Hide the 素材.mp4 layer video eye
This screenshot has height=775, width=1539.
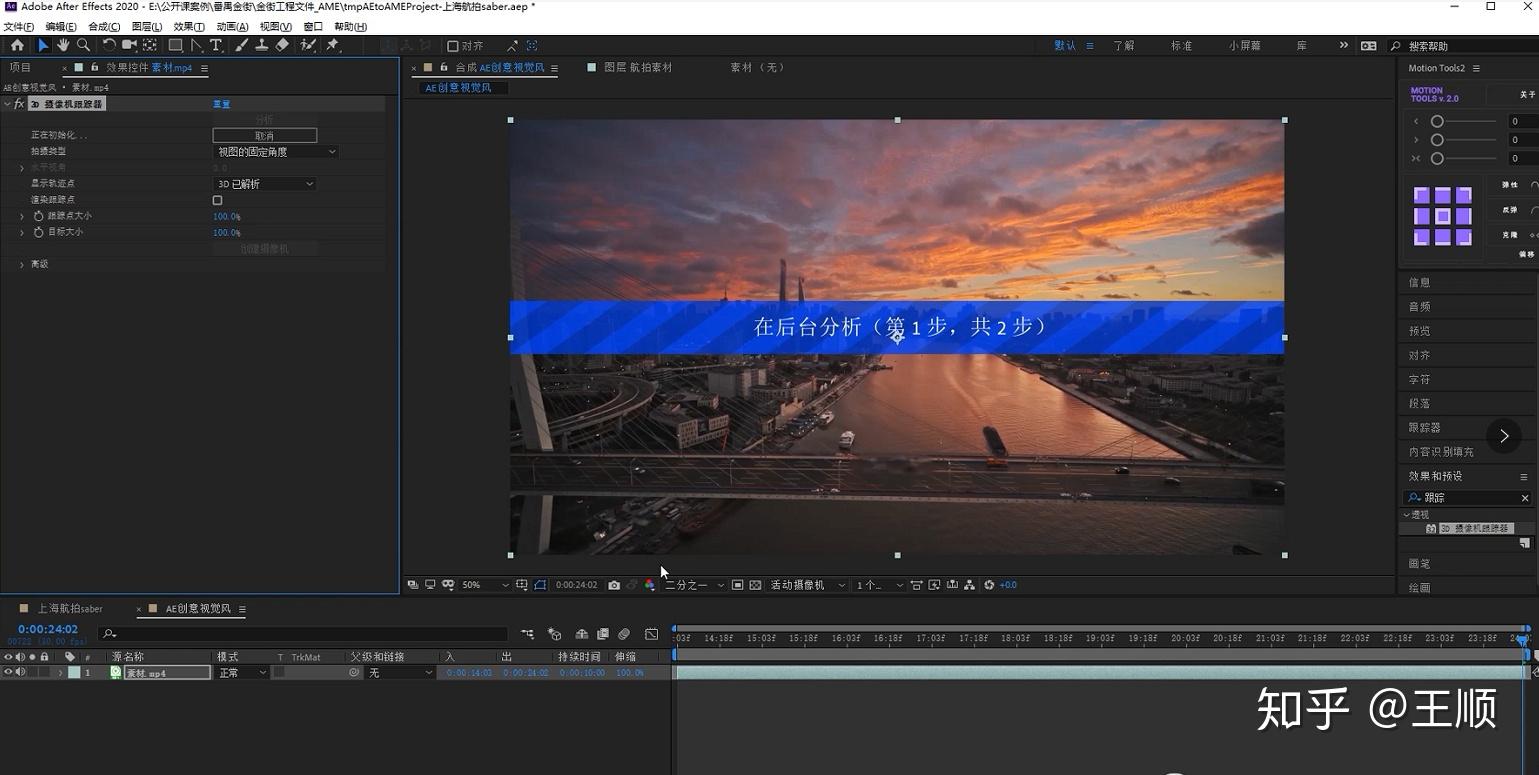pyautogui.click(x=8, y=673)
